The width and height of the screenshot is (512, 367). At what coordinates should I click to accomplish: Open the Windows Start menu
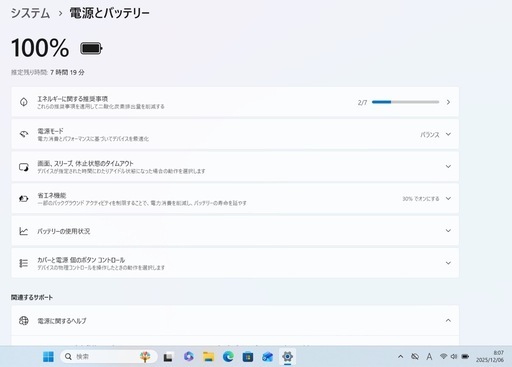pos(48,357)
